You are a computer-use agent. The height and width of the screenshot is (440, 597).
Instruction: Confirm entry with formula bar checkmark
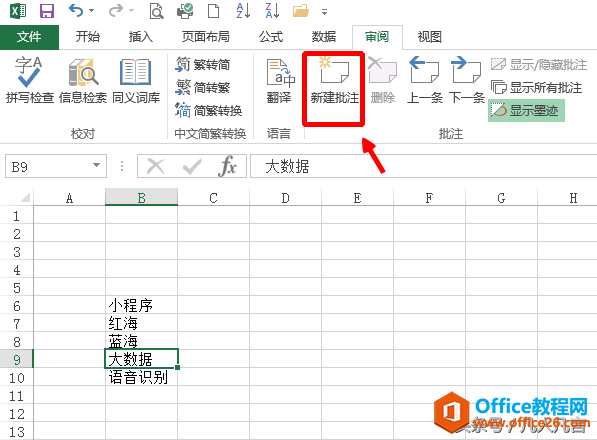[x=192, y=166]
